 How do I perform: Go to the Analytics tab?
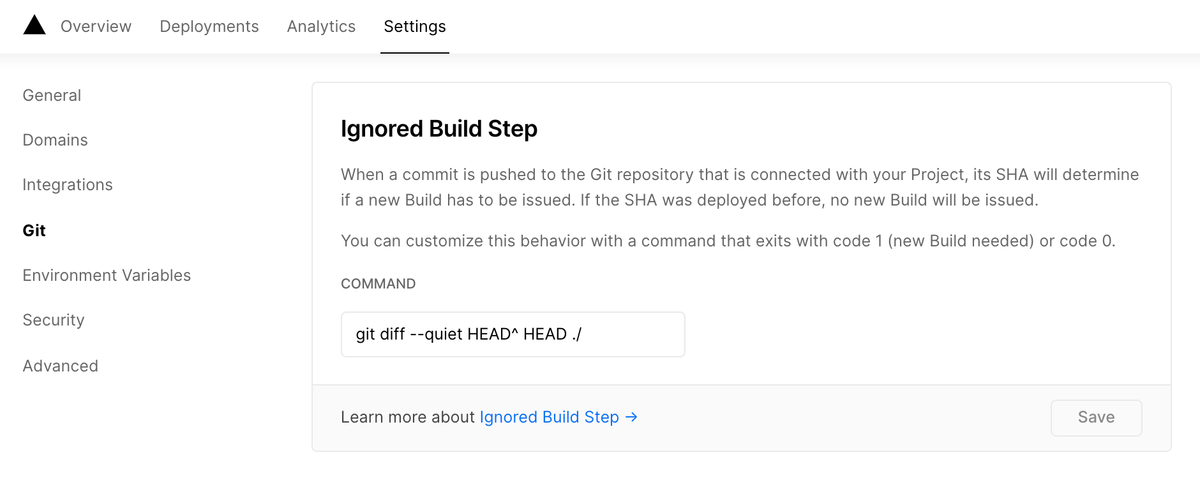coord(321,27)
